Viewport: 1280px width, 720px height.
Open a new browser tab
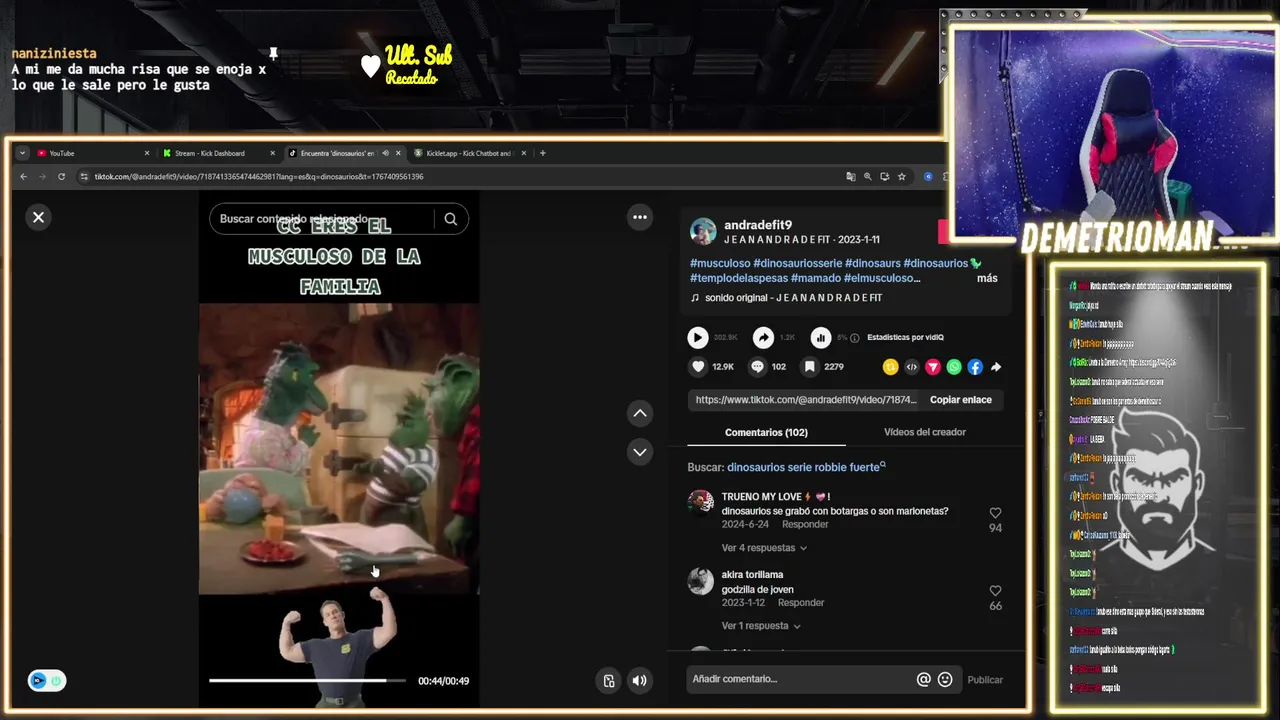tap(543, 153)
